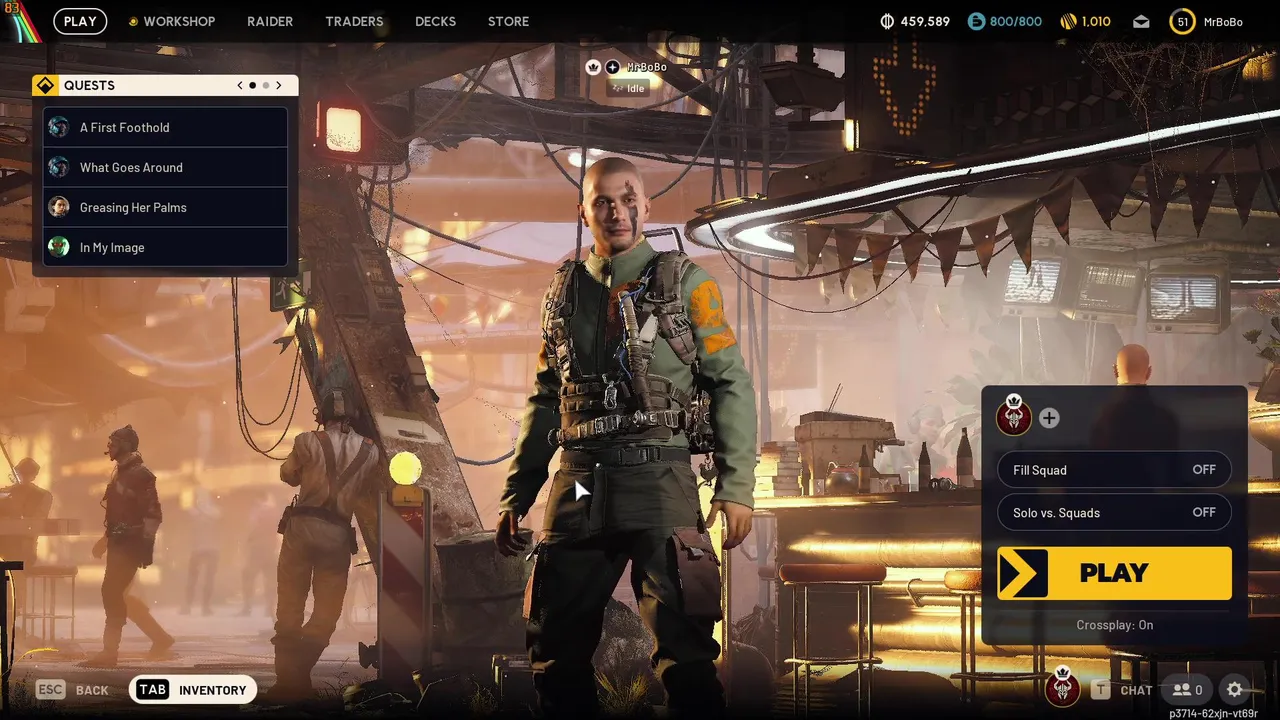Click the blue token icon beside 800/800

pos(976,21)
